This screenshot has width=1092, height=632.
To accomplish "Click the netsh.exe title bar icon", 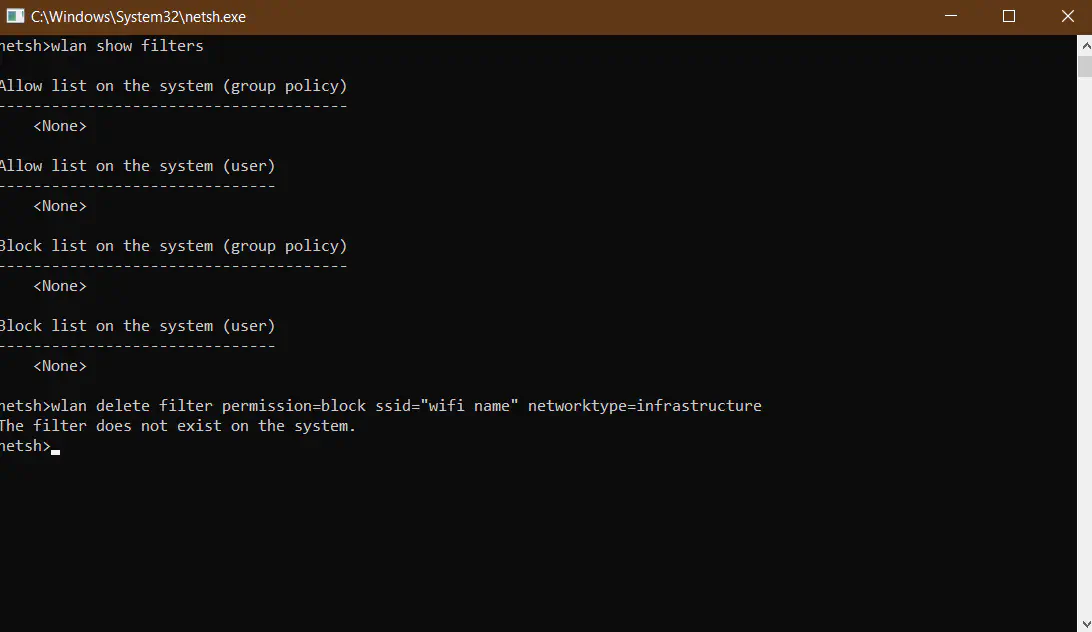I will pyautogui.click(x=14, y=17).
